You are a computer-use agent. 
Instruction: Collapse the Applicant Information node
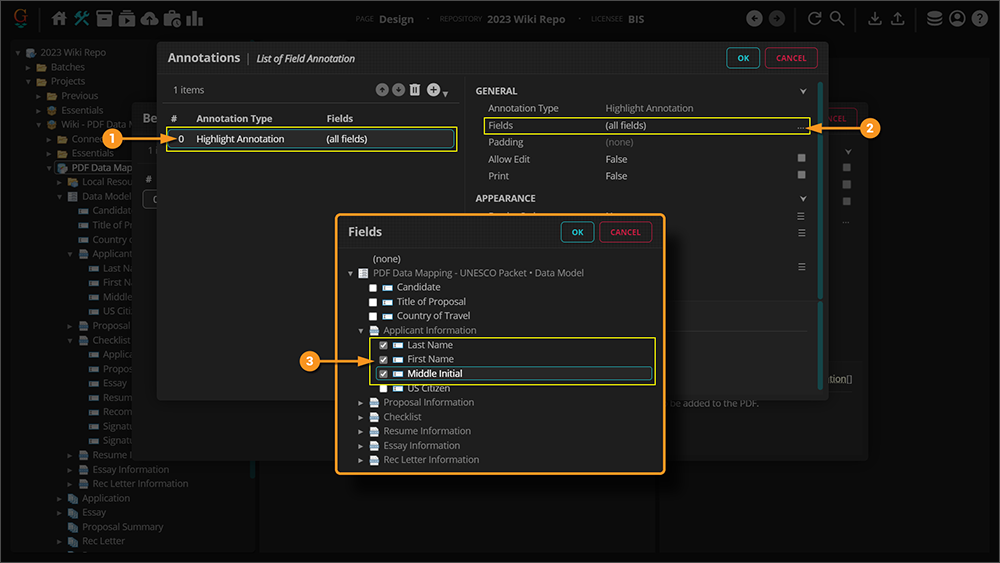362,331
